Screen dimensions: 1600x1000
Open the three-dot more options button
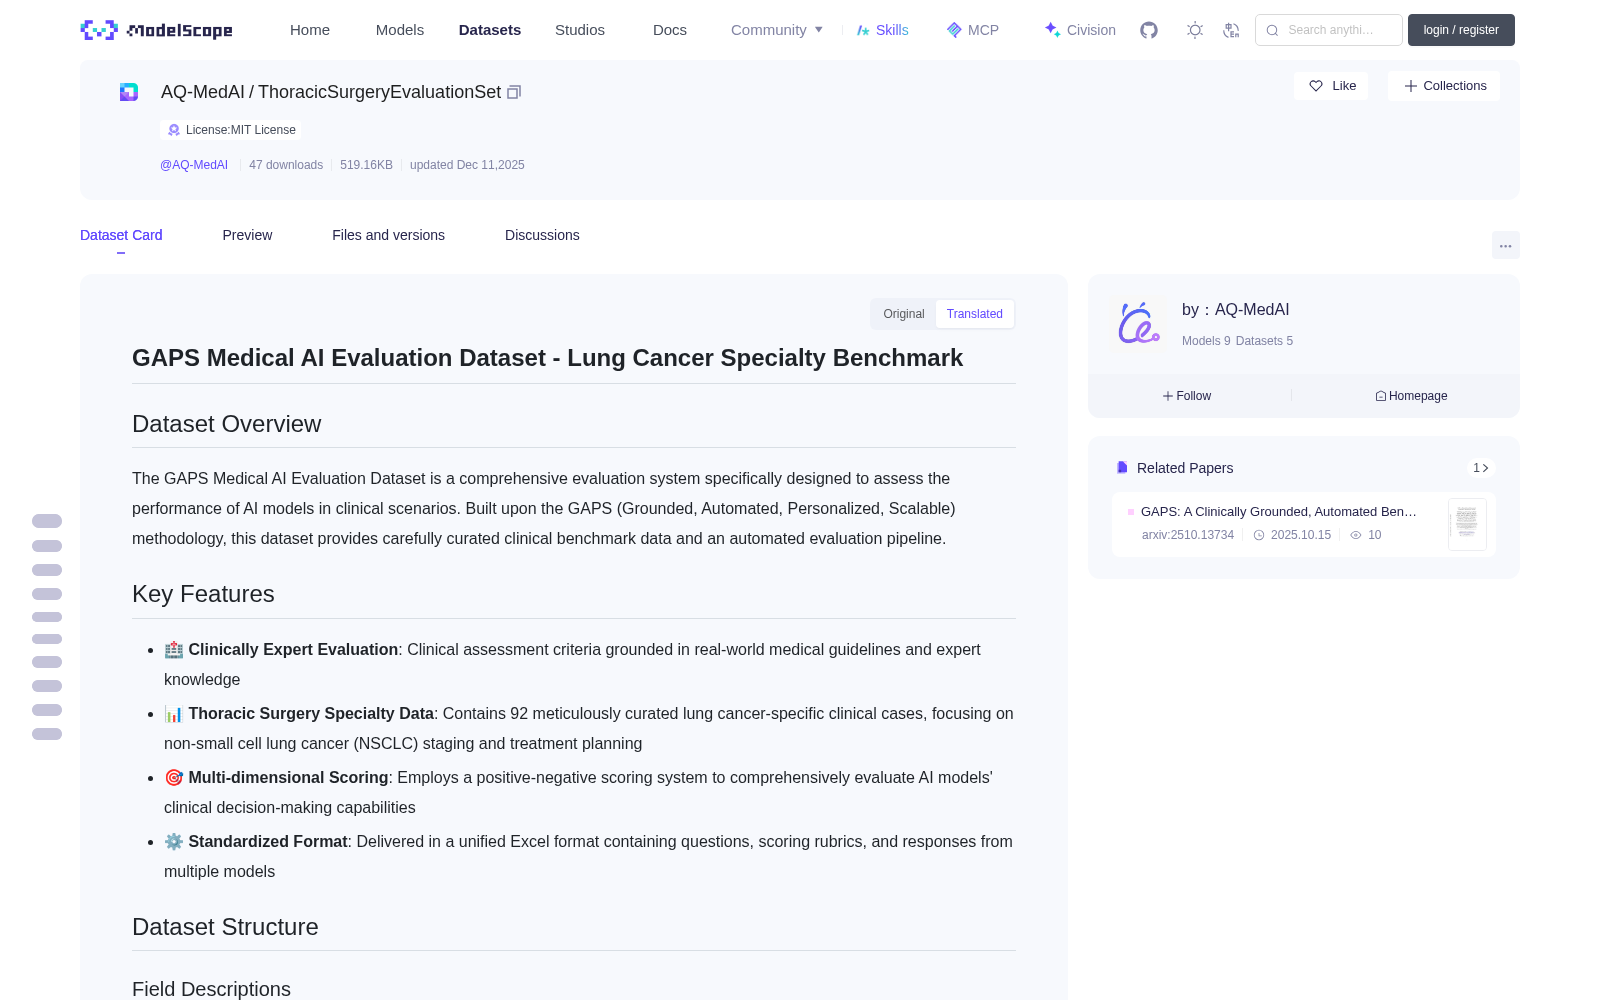coord(1505,245)
